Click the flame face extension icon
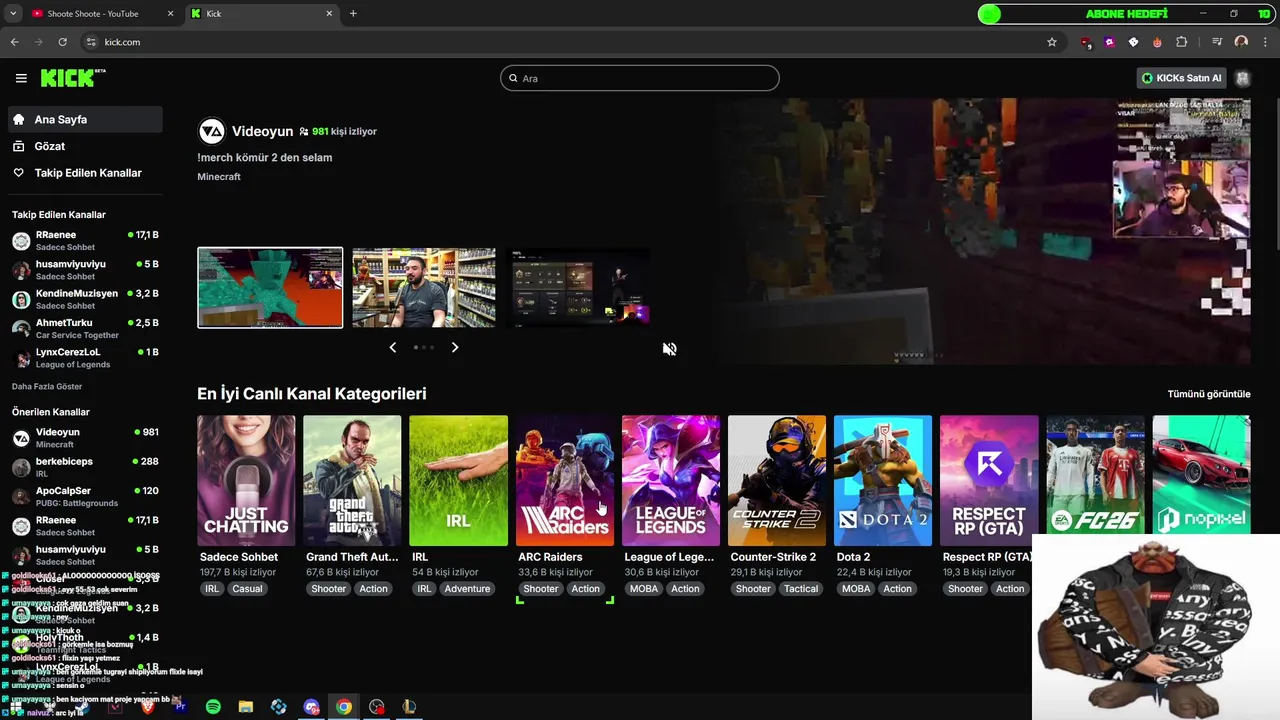 pyautogui.click(x=1158, y=42)
